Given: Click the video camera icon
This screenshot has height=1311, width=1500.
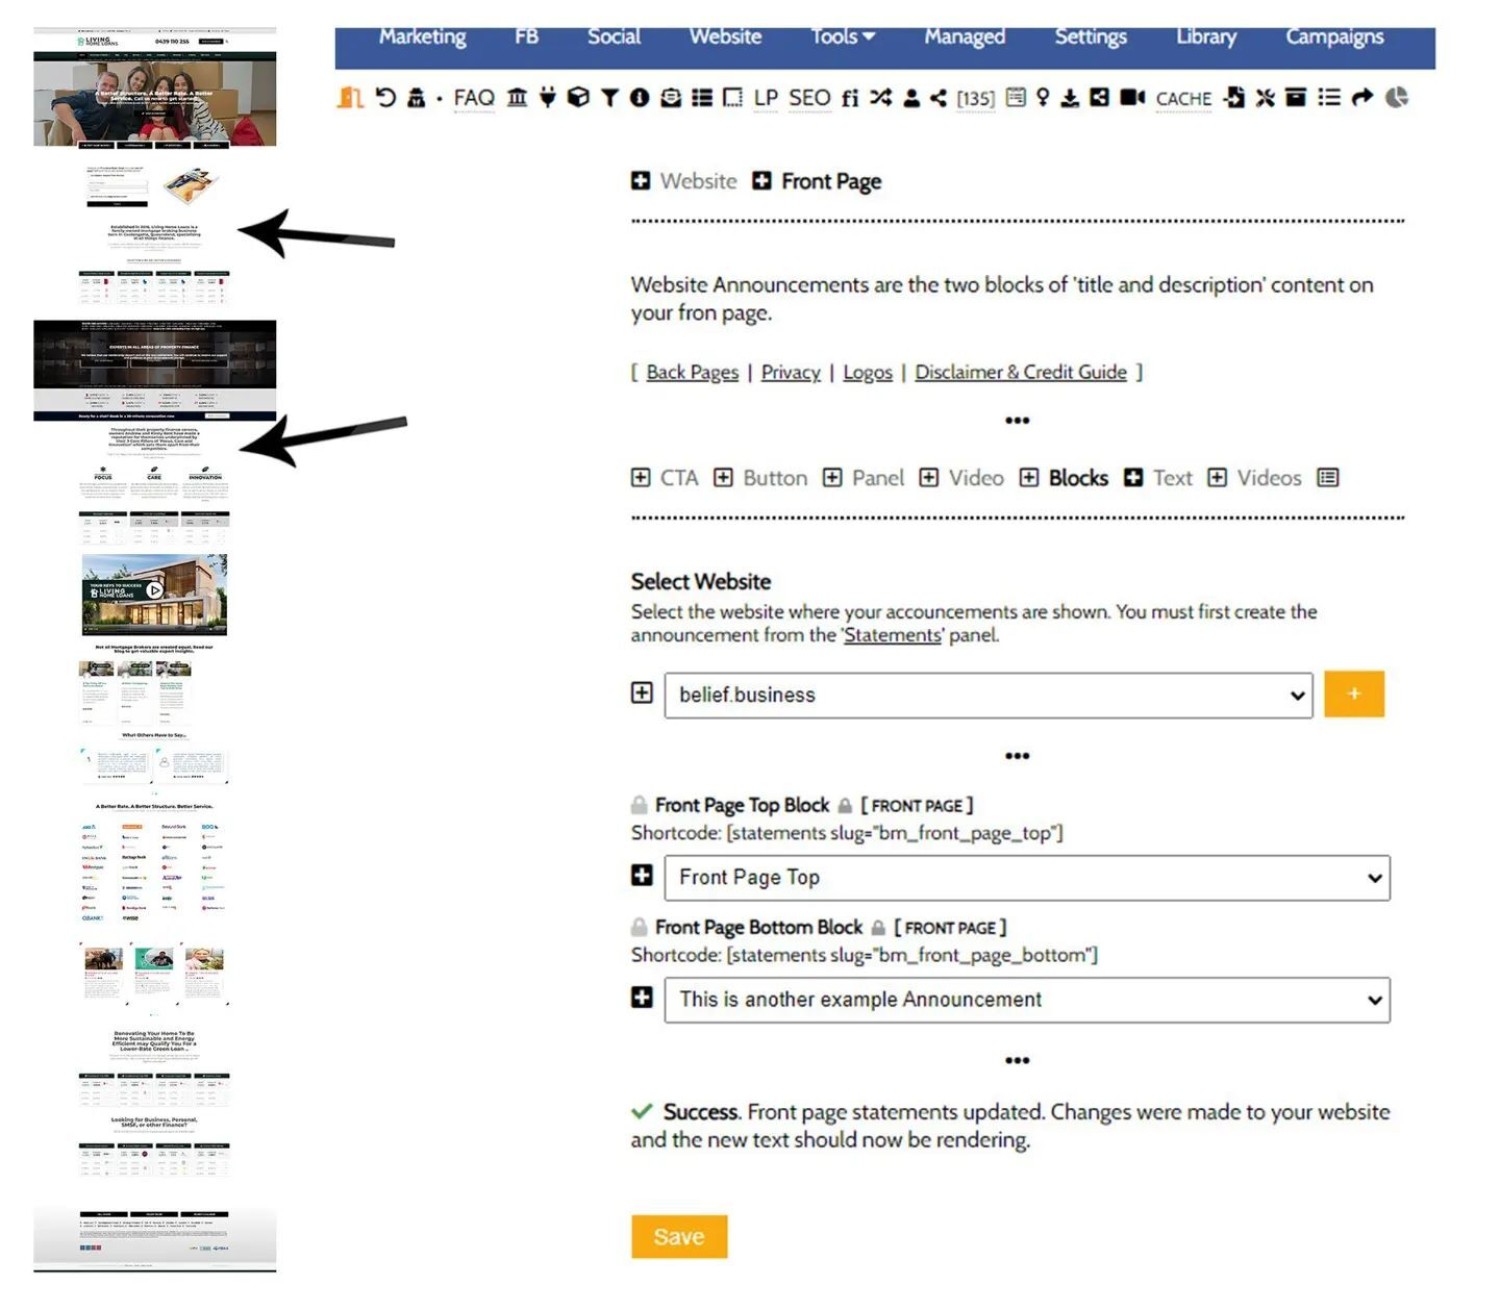Looking at the screenshot, I should (x=1132, y=97).
